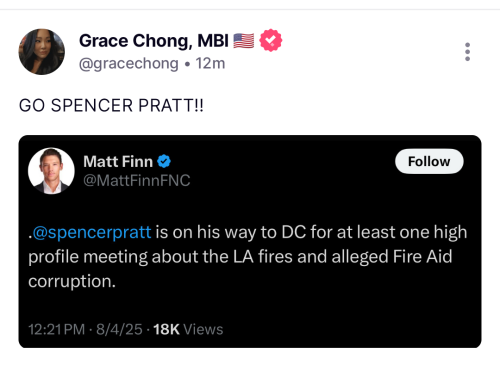The width and height of the screenshot is (500, 365).
Task: Open the three-dot post options menu
Action: click(467, 52)
